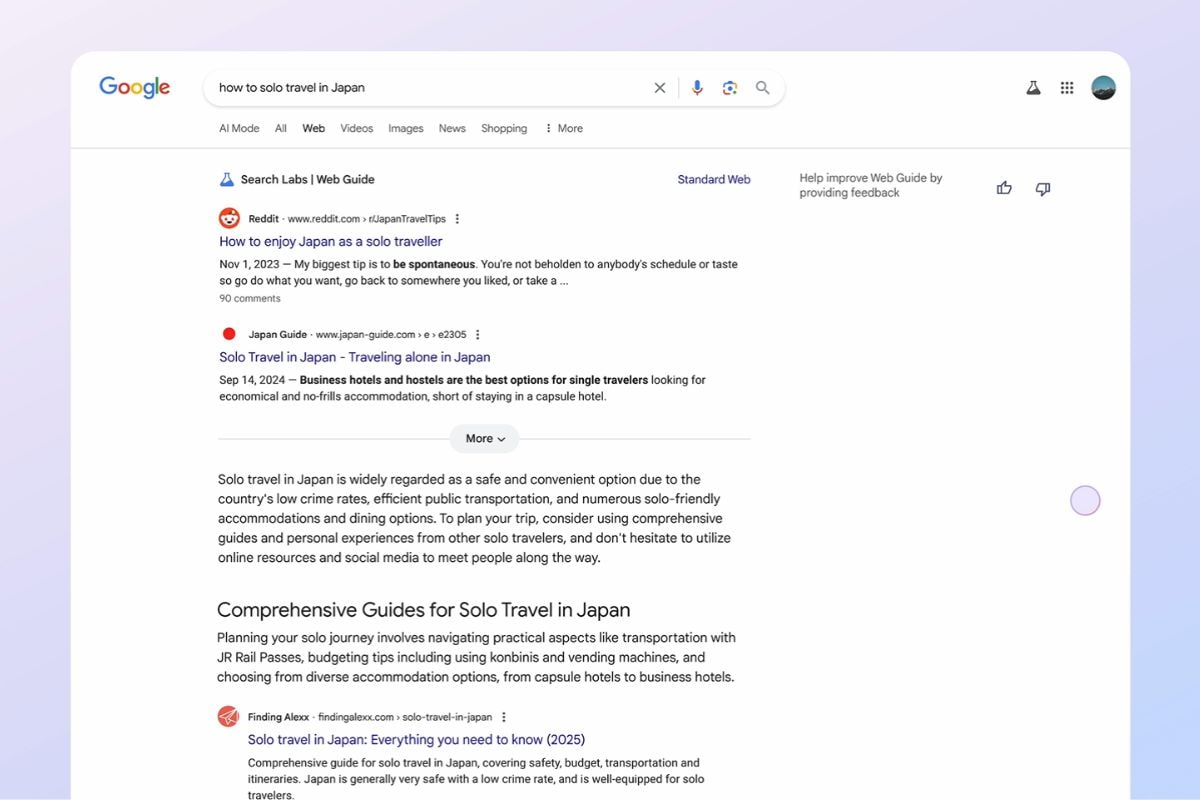Open 'Solo Travel in Japan - Traveling alone in Japan'

click(355, 357)
